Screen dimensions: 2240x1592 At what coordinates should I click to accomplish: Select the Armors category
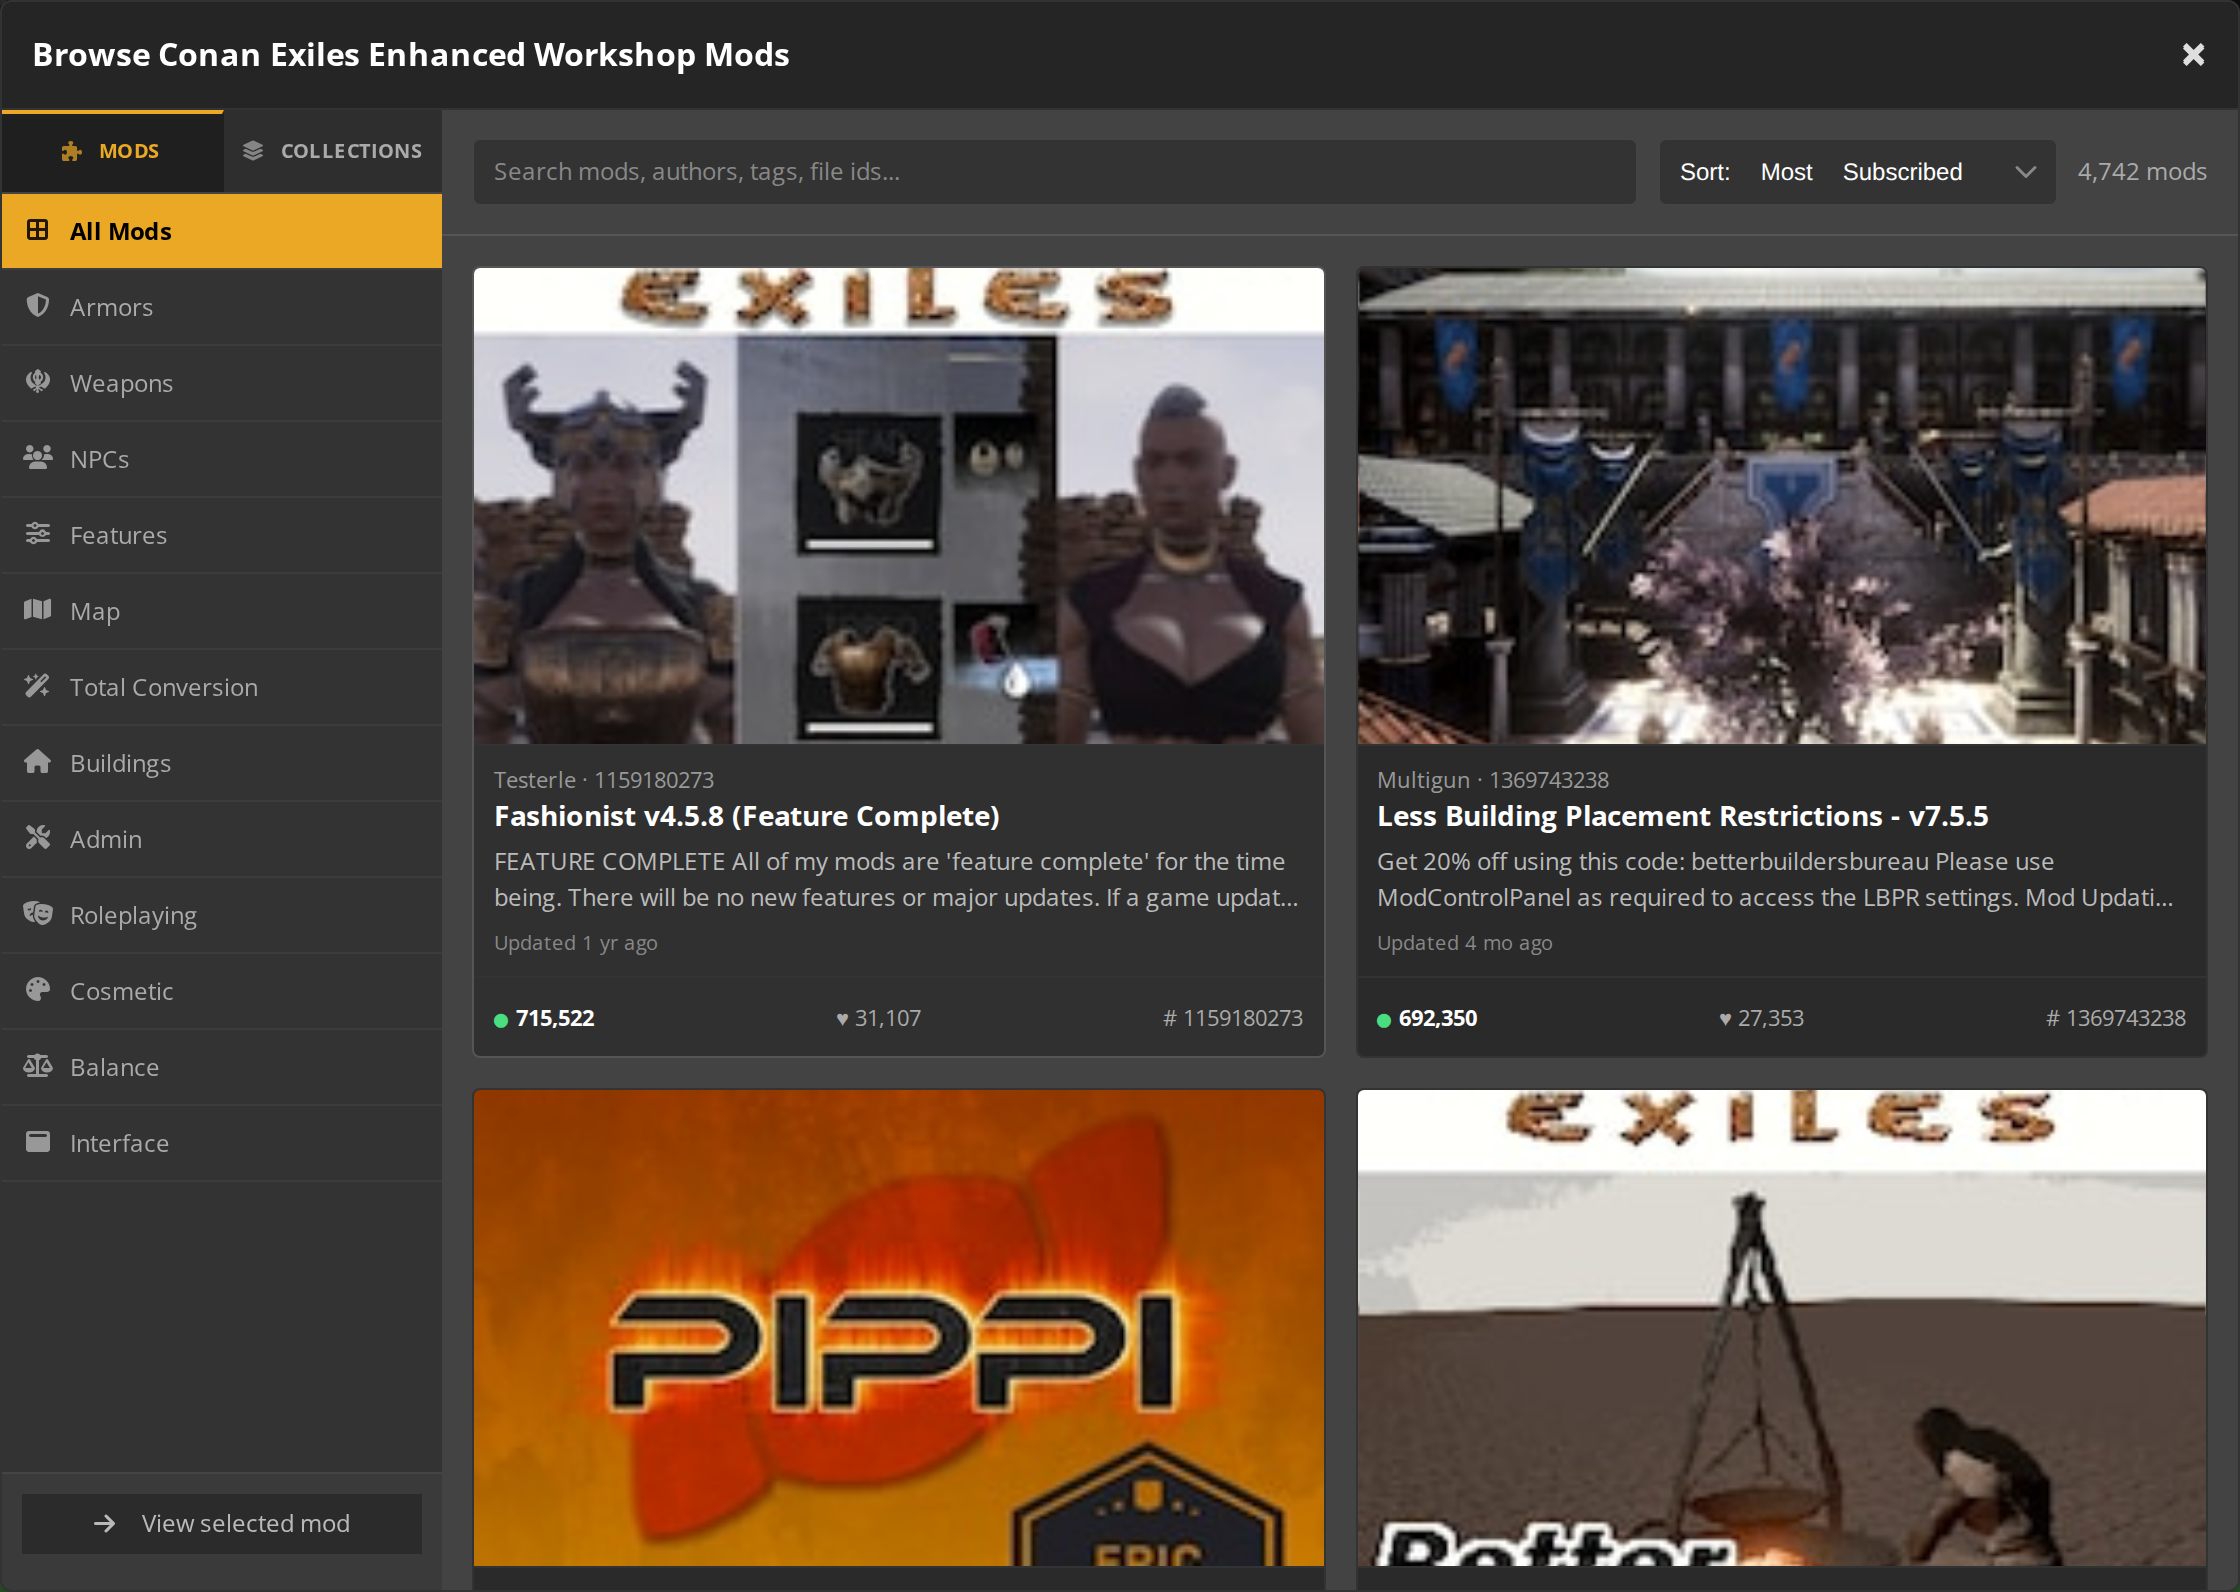[x=222, y=307]
